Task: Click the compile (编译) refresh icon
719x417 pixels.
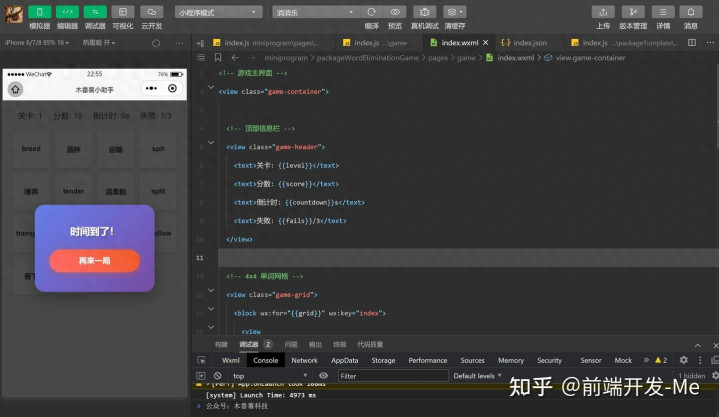Action: point(372,11)
